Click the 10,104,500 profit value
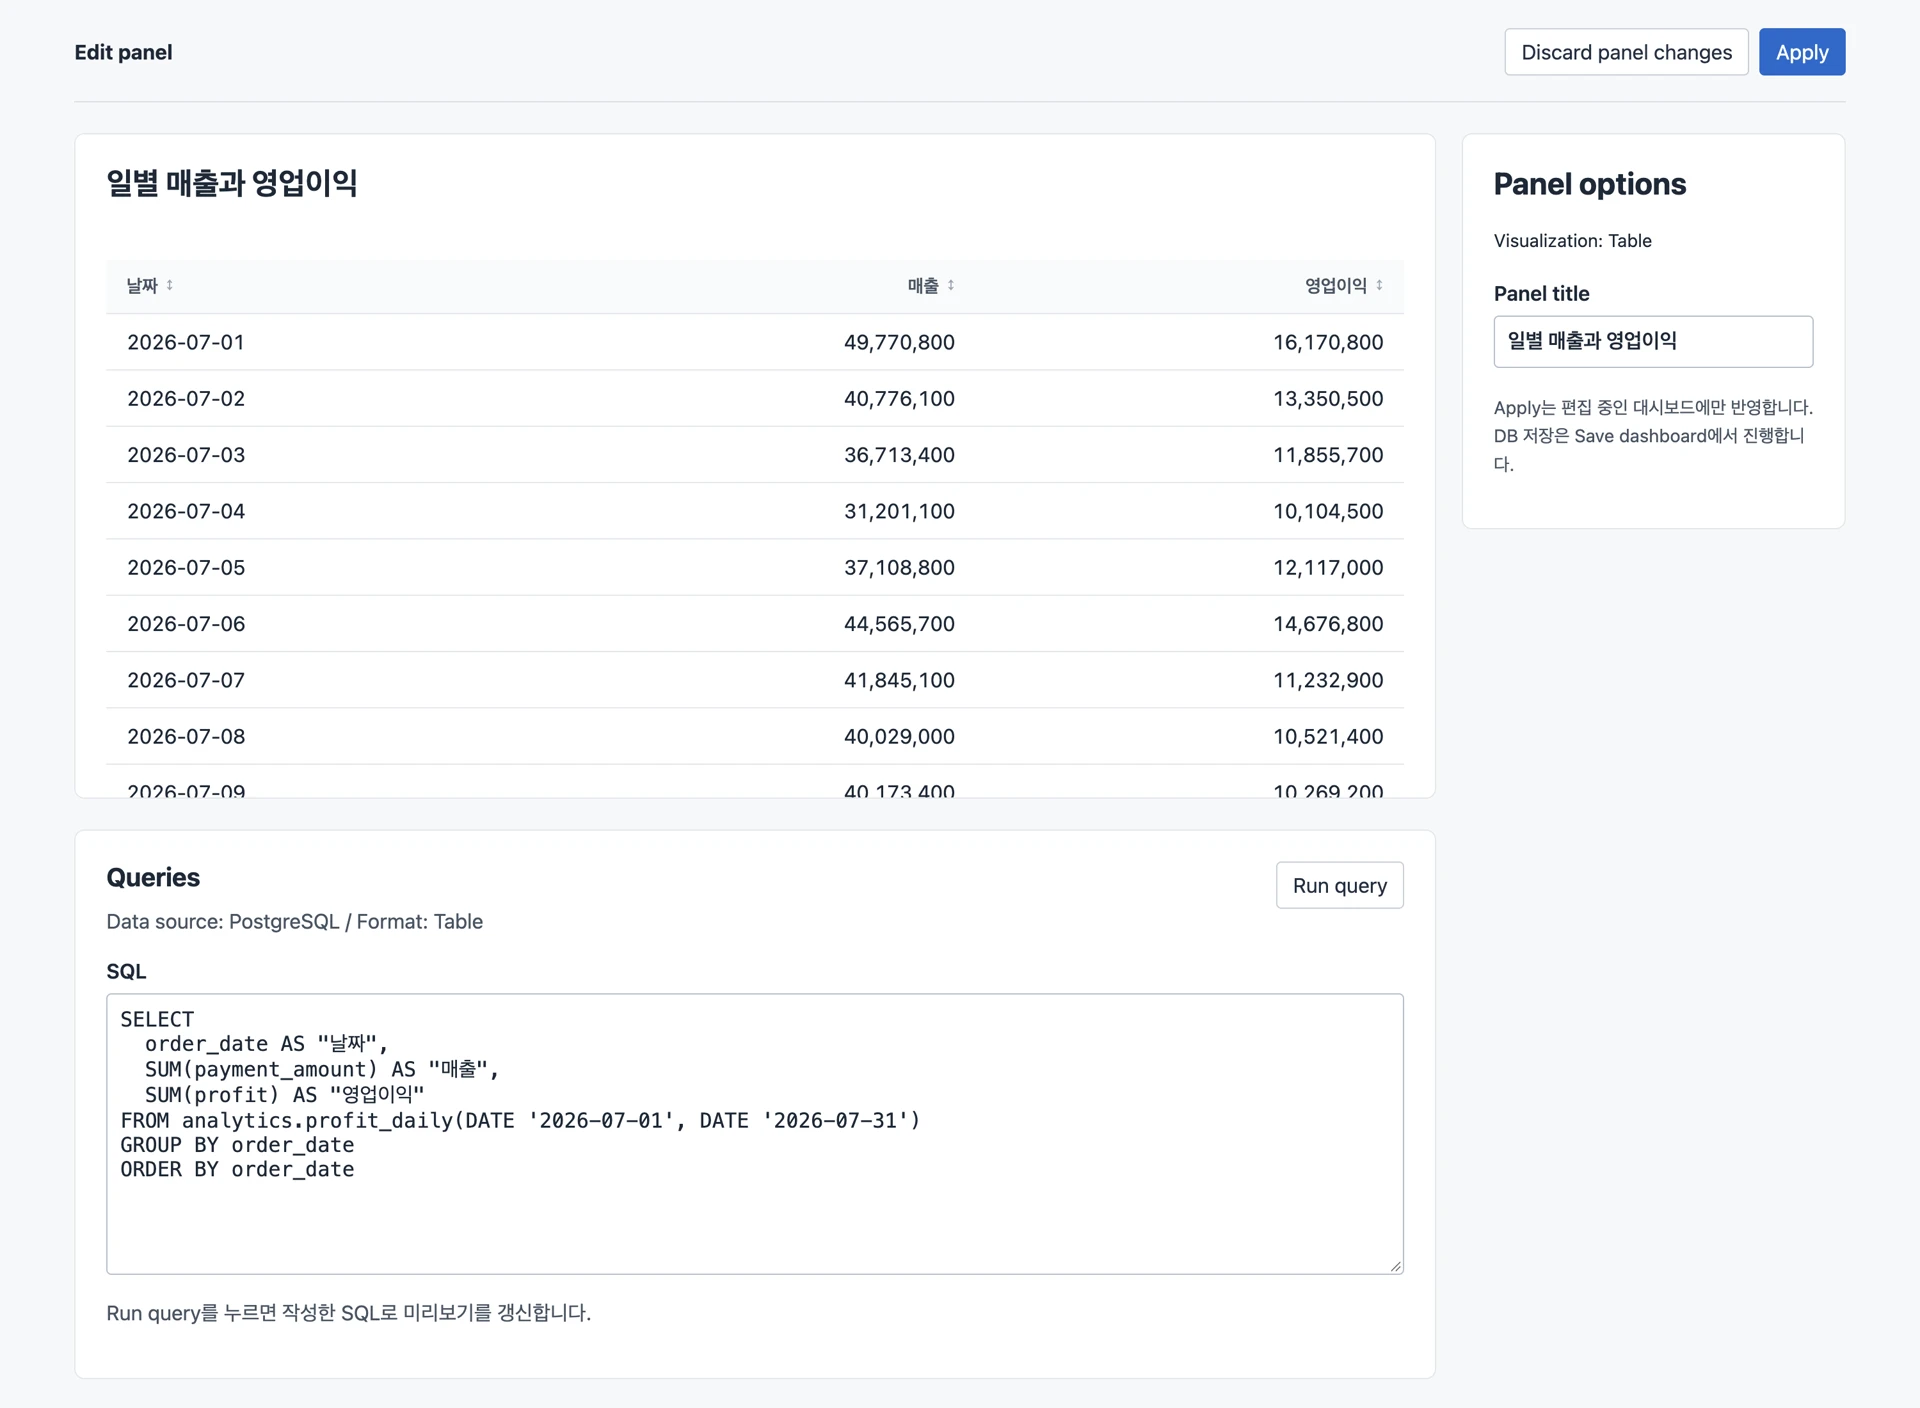The image size is (1920, 1408). (x=1328, y=512)
